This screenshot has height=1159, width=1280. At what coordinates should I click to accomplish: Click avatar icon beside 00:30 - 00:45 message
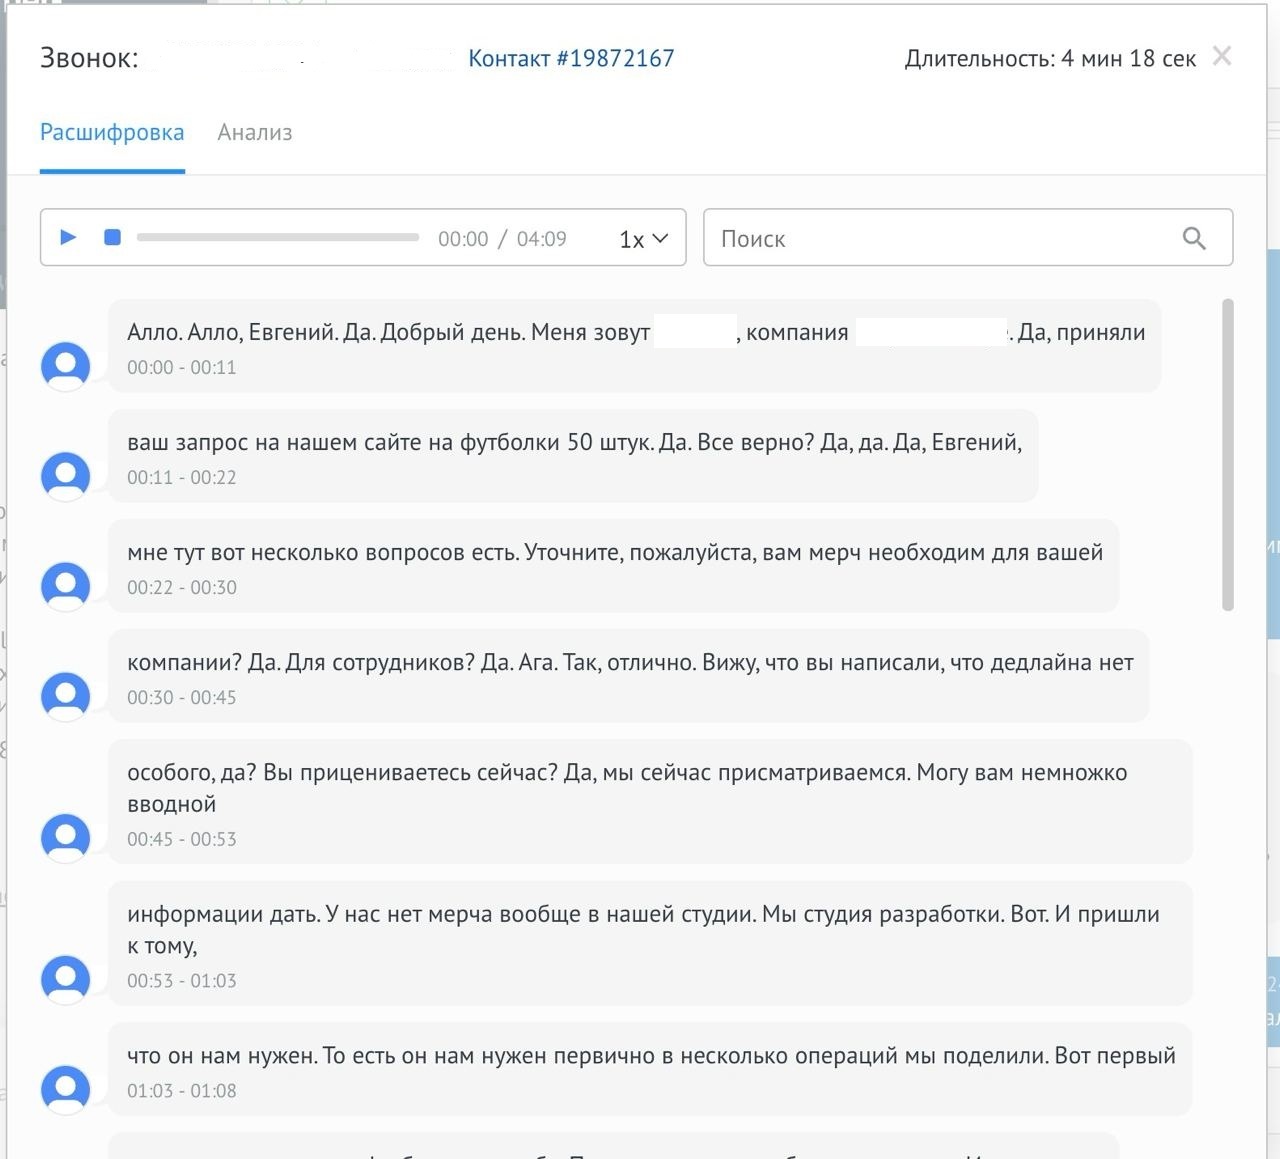(x=65, y=696)
